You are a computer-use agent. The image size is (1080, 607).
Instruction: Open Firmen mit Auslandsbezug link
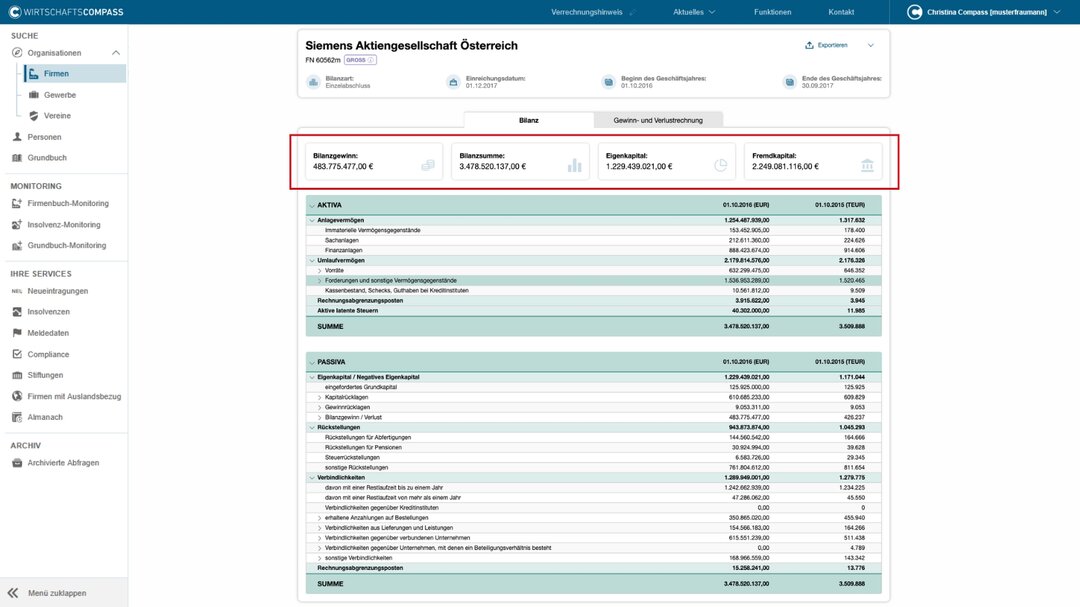(74, 396)
